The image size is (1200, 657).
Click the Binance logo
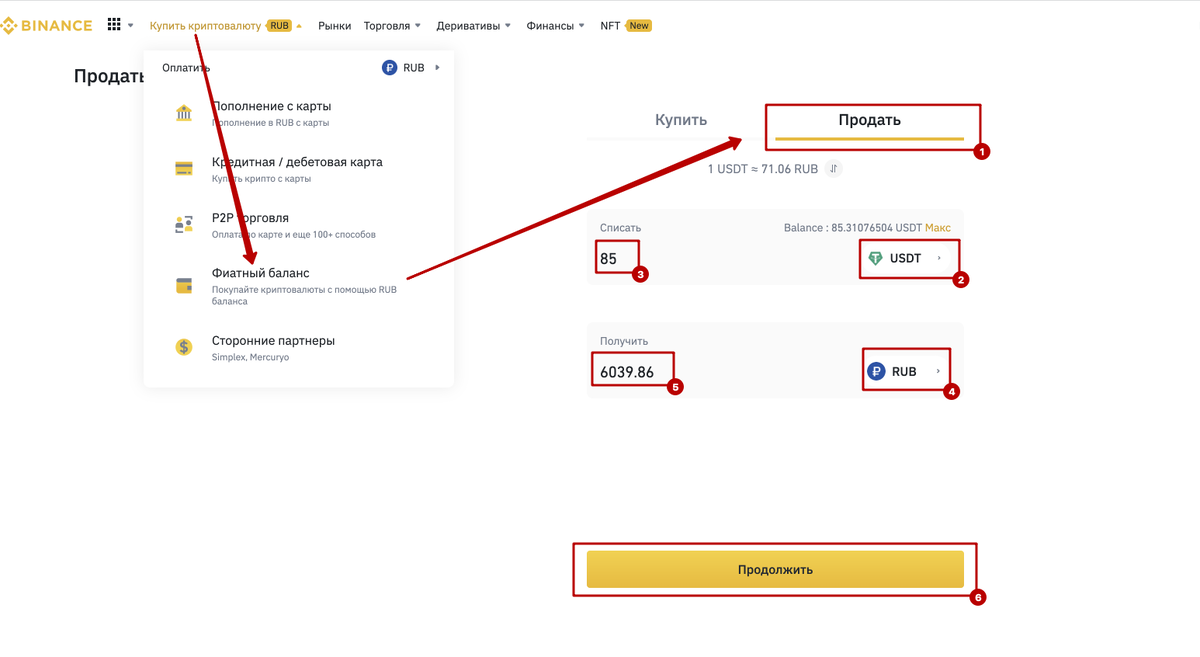(x=46, y=26)
